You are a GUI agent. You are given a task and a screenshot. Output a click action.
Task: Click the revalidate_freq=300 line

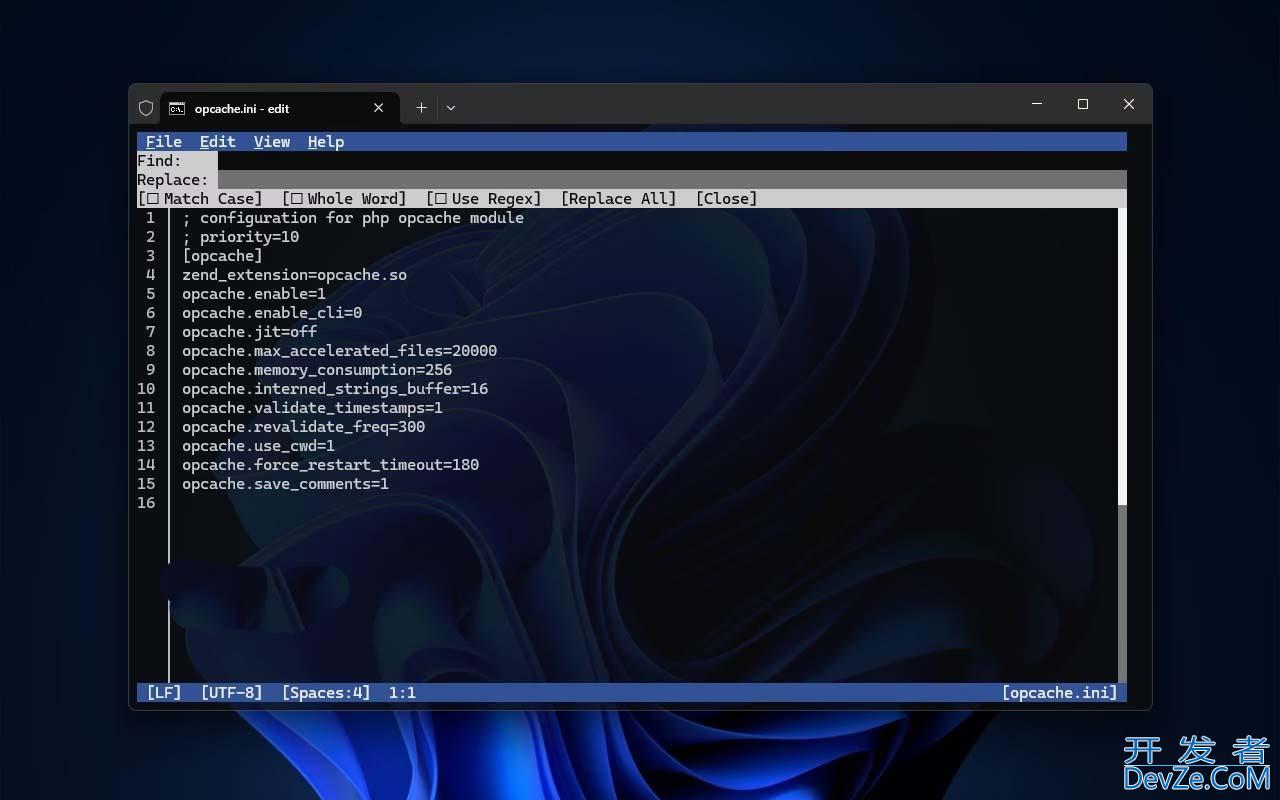click(303, 427)
